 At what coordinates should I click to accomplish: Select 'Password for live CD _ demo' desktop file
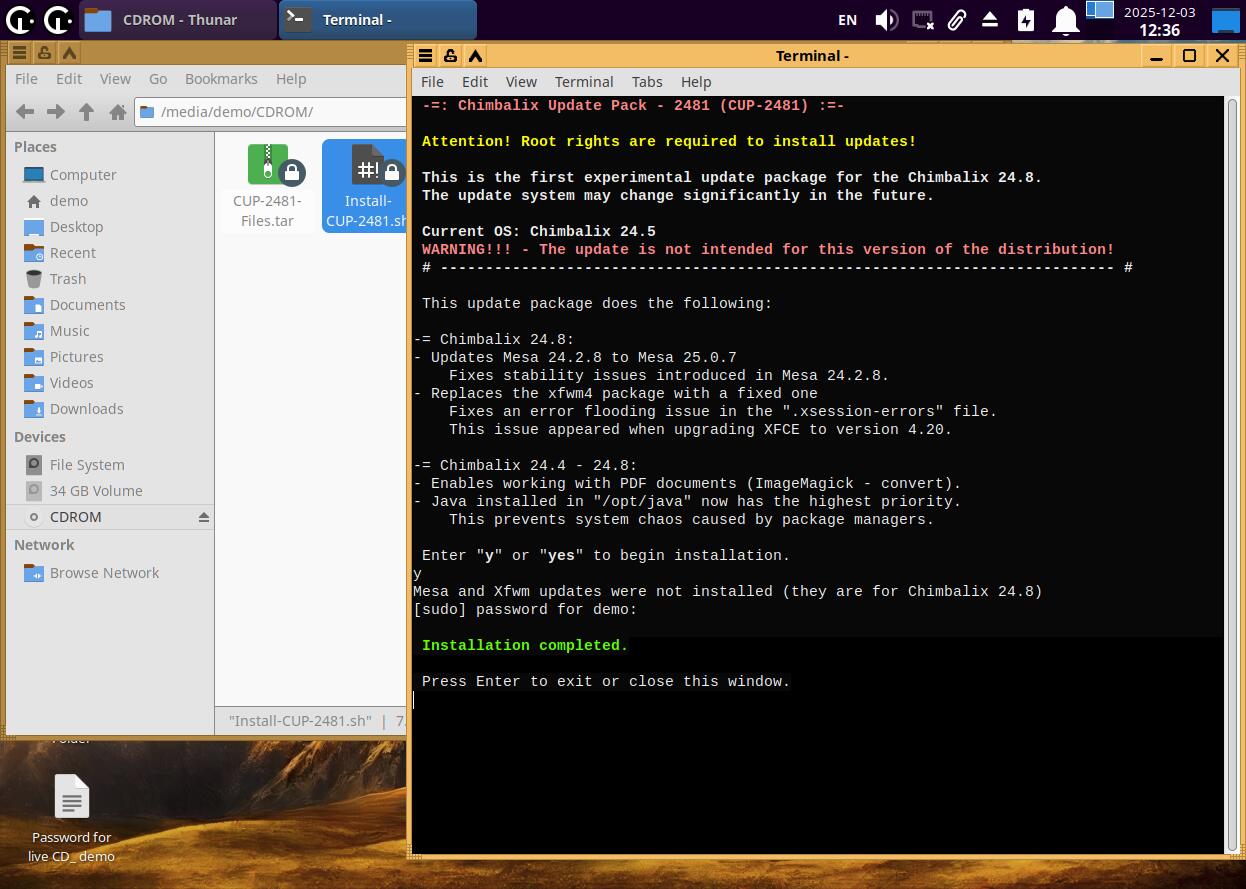(x=71, y=818)
